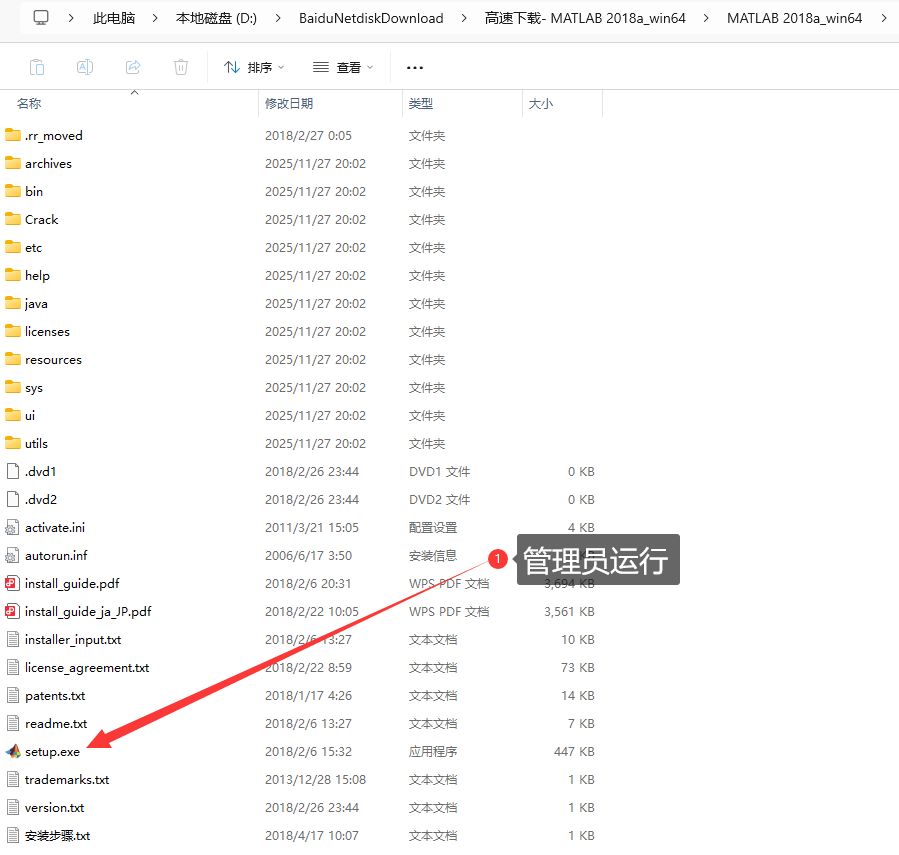This screenshot has height=855, width=899.
Task: Go to 此电脑 in the address bar
Action: [114, 18]
